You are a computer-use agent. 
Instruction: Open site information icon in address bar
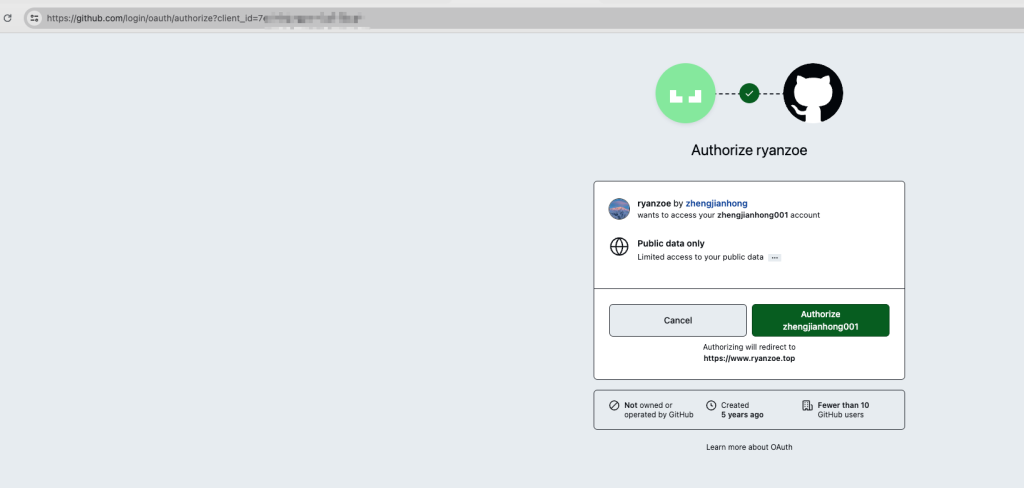pyautogui.click(x=35, y=18)
